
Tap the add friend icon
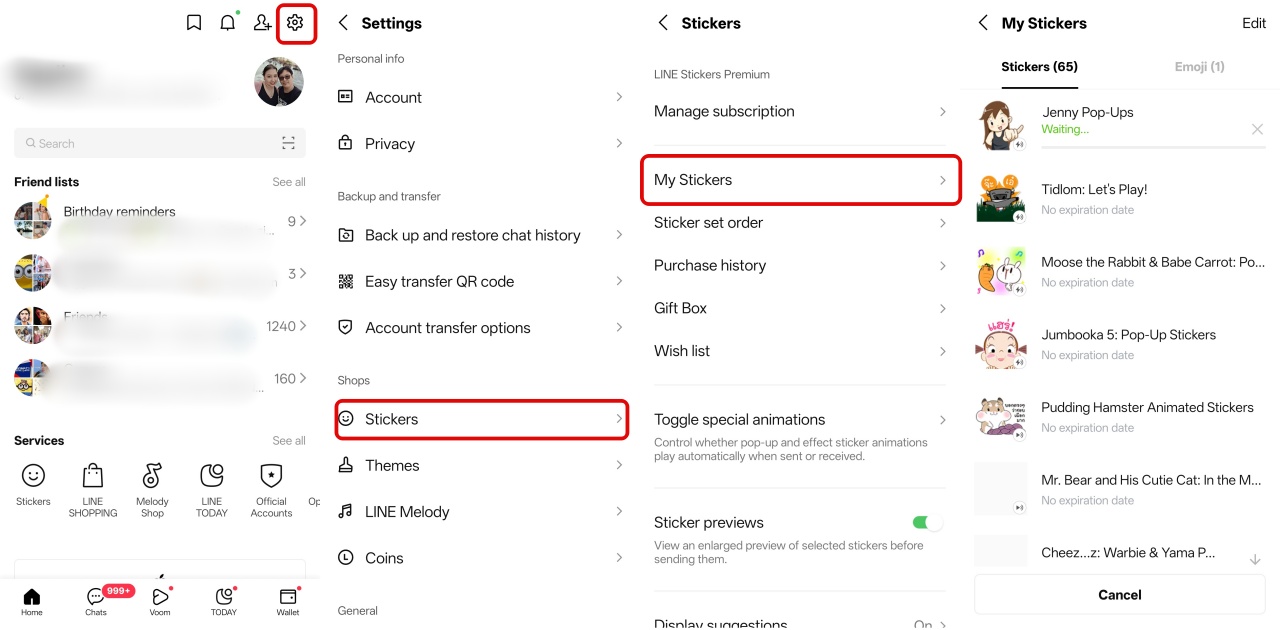pos(262,23)
